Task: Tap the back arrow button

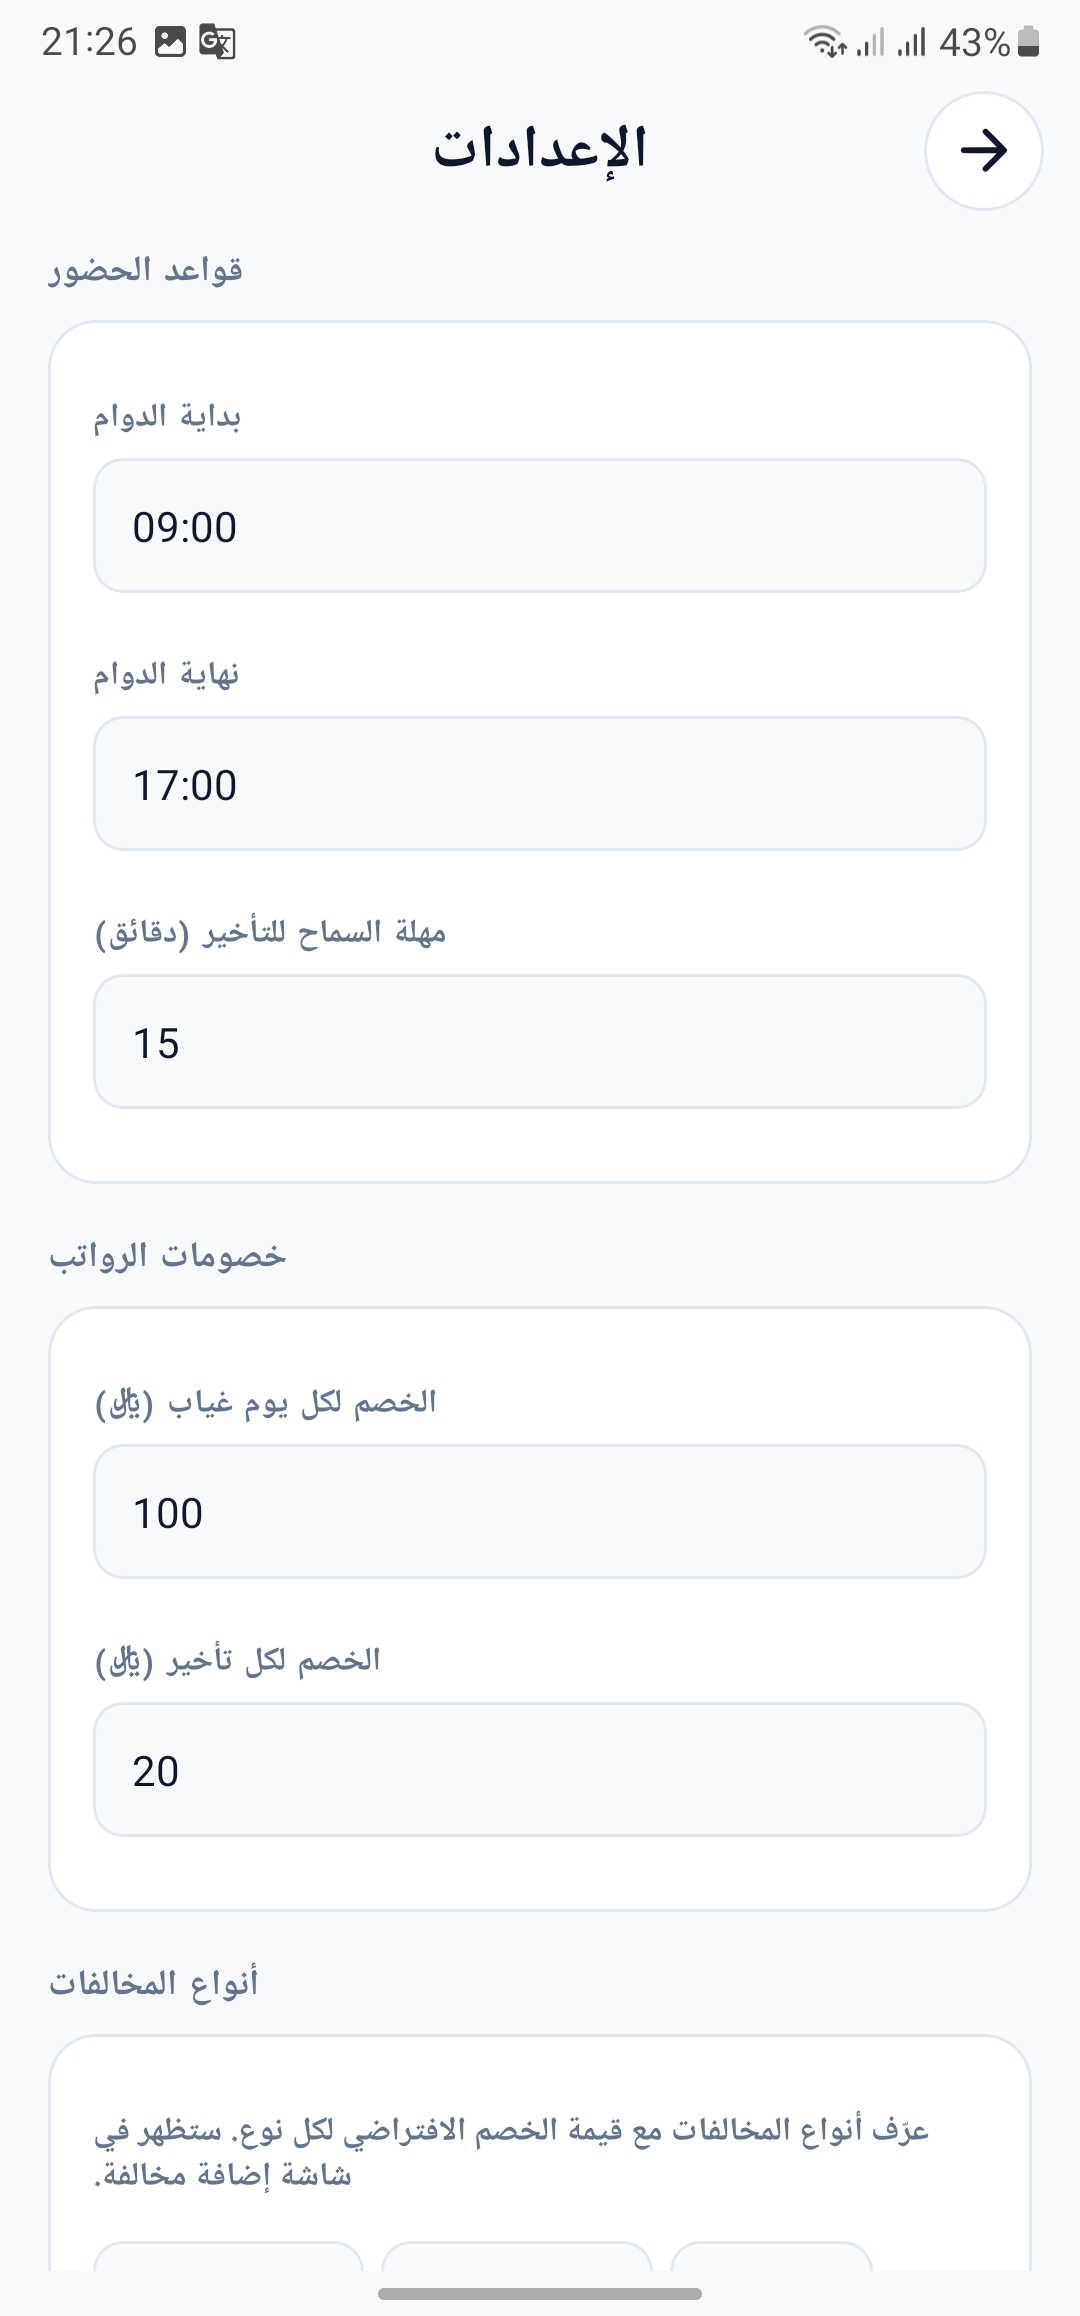Action: click(983, 151)
